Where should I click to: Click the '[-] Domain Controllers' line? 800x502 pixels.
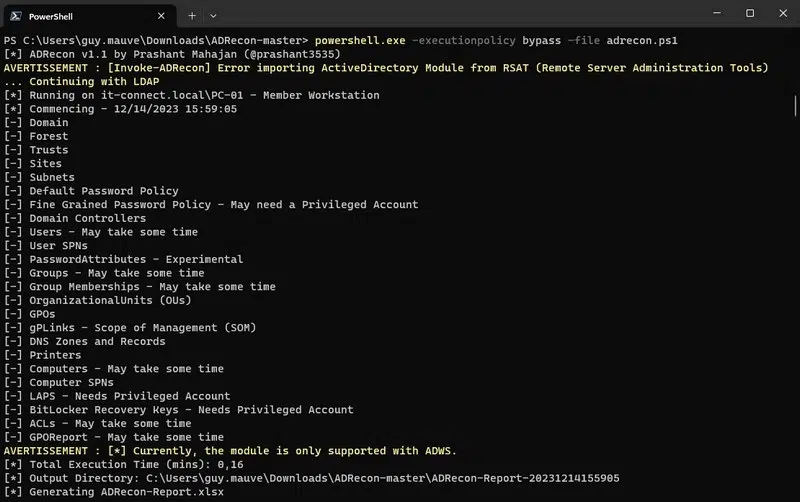(75, 218)
